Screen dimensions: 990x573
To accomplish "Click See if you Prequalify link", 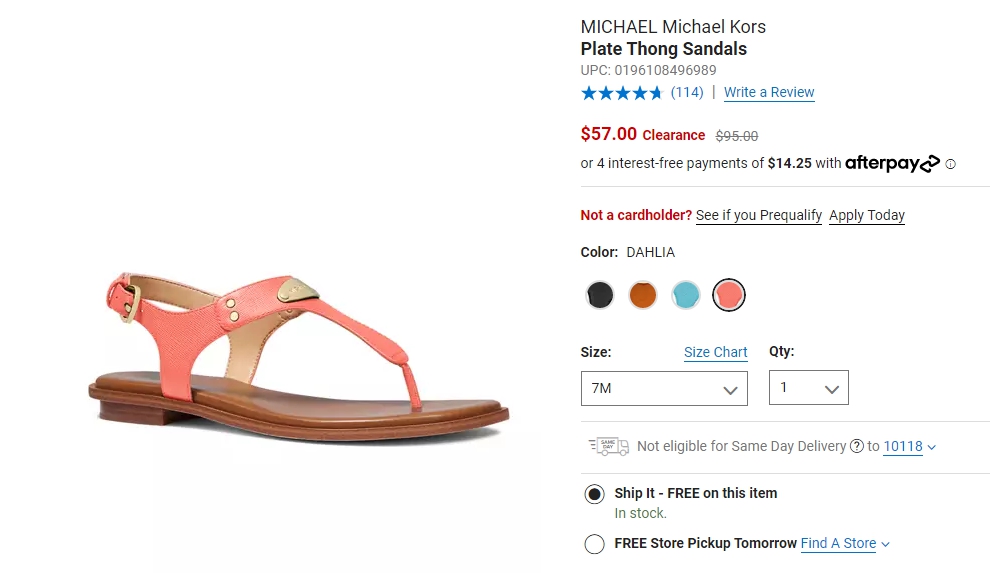I will tap(759, 215).
